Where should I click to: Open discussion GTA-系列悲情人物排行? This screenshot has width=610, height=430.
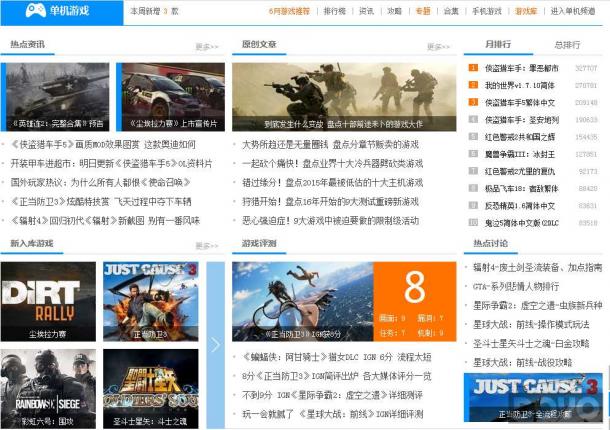point(516,286)
